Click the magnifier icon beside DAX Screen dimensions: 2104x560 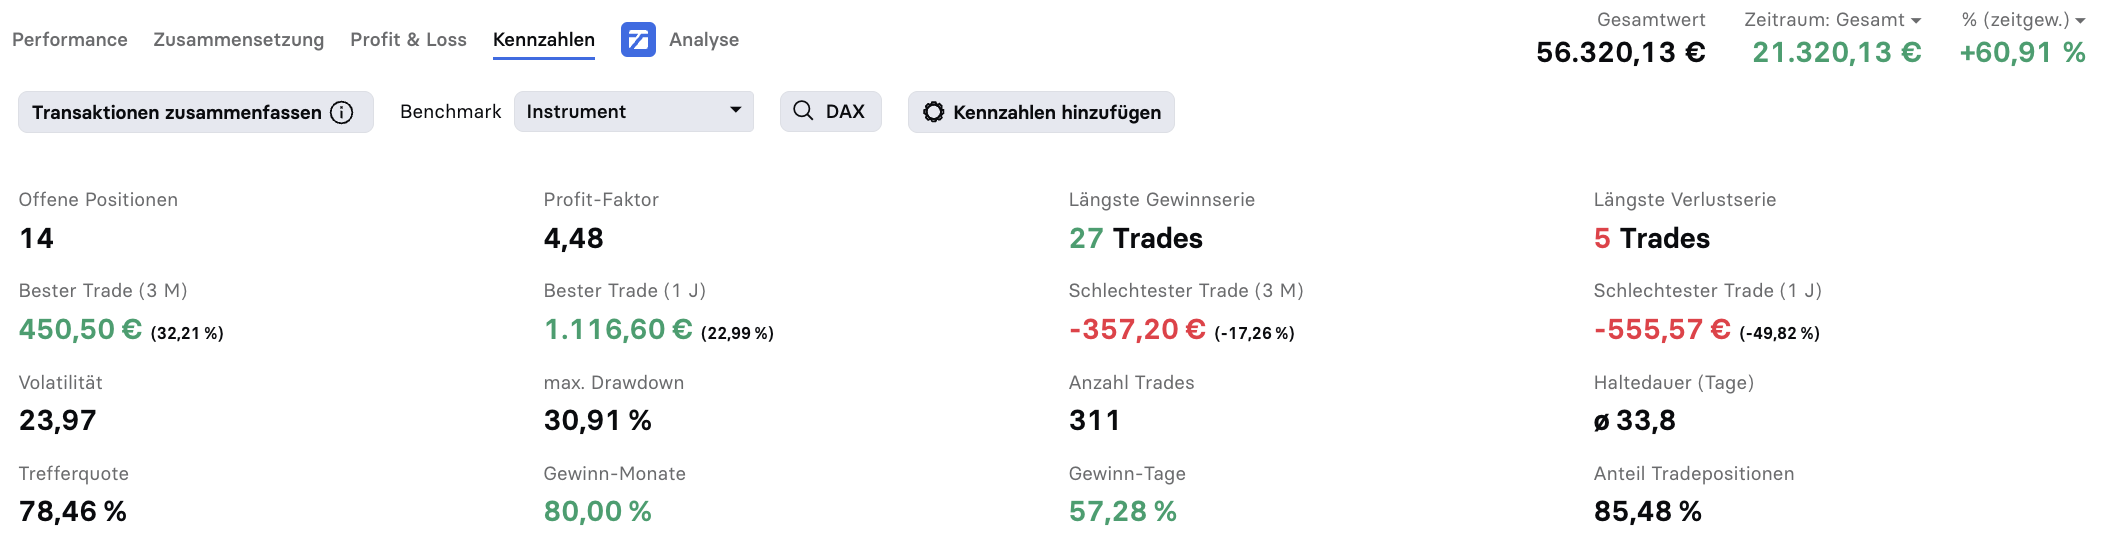(x=803, y=111)
